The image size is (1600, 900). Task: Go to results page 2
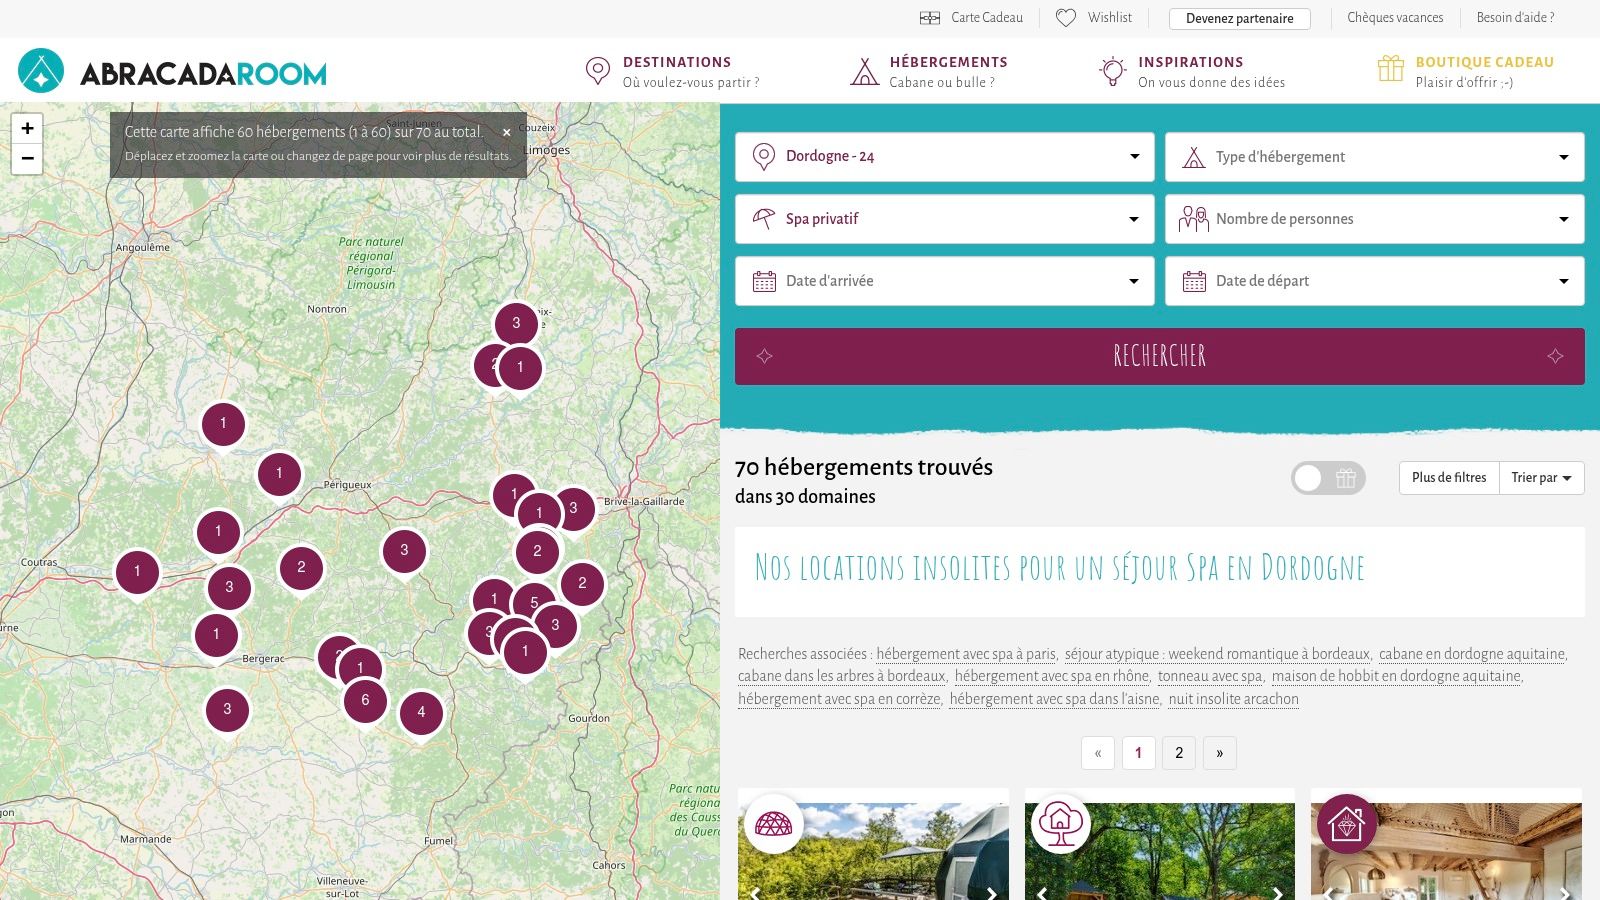click(1179, 753)
